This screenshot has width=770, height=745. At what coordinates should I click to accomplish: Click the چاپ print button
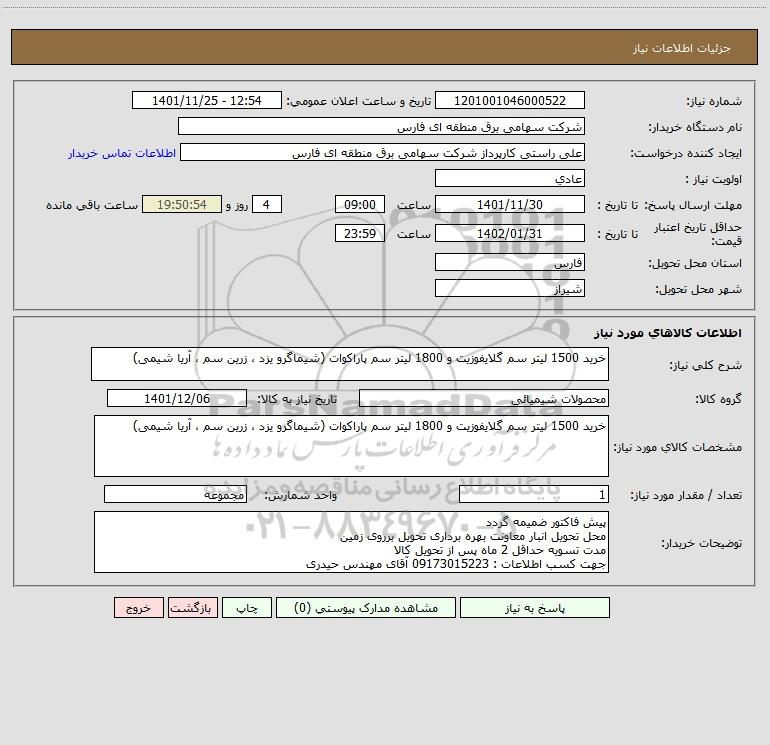[x=247, y=607]
